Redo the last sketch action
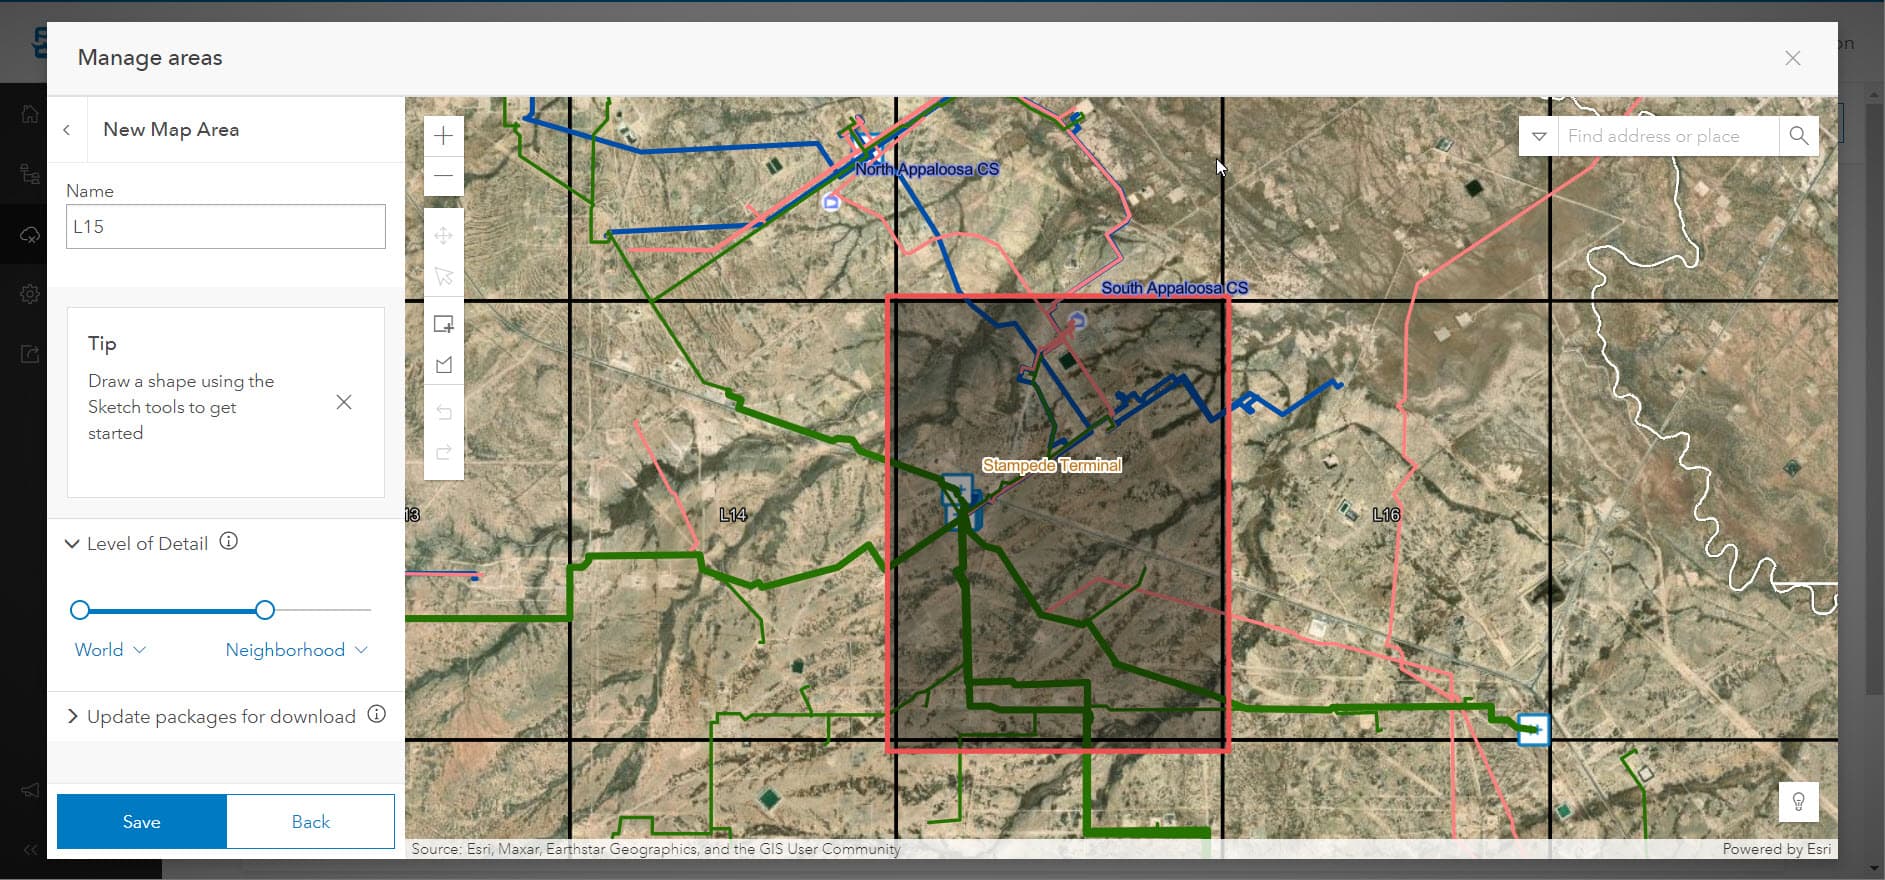Screen dimensions: 1885x880 click(444, 453)
